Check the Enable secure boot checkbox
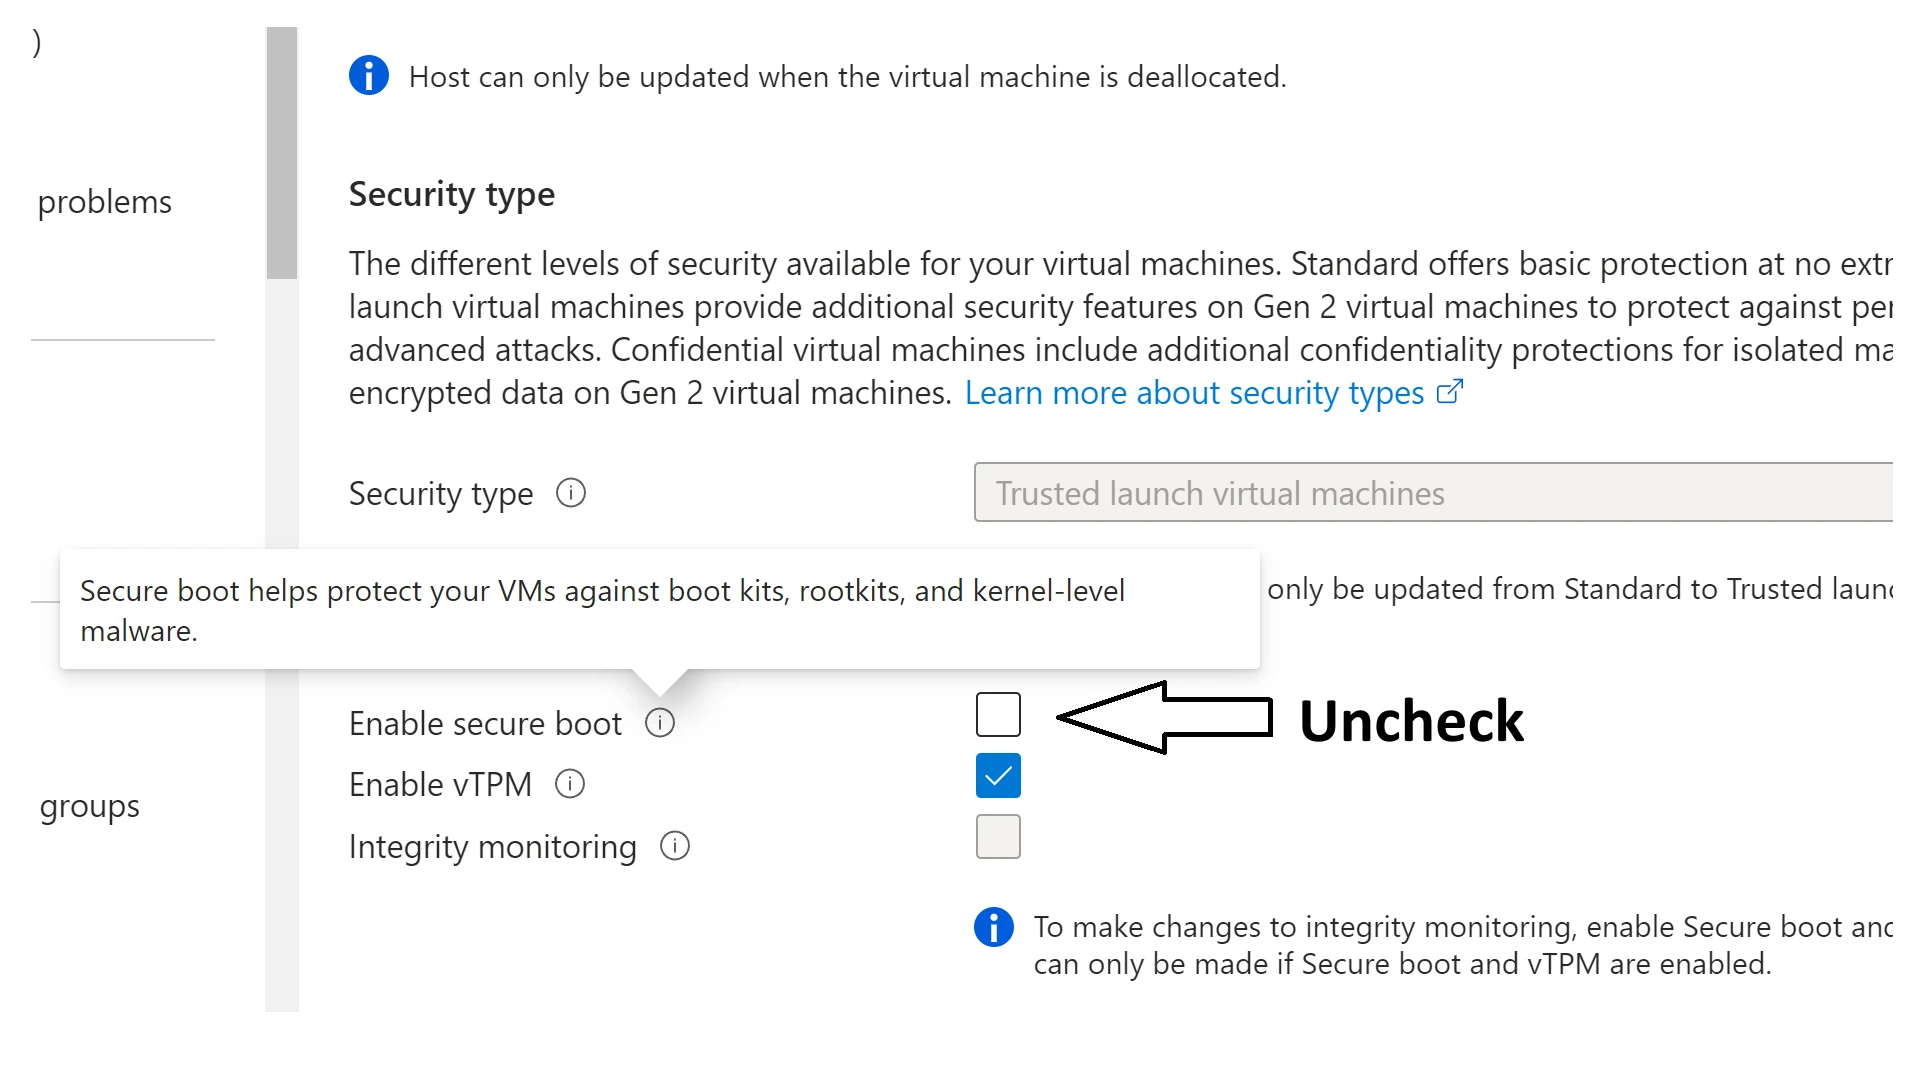The height and width of the screenshot is (1086, 1911). pyautogui.click(x=997, y=715)
